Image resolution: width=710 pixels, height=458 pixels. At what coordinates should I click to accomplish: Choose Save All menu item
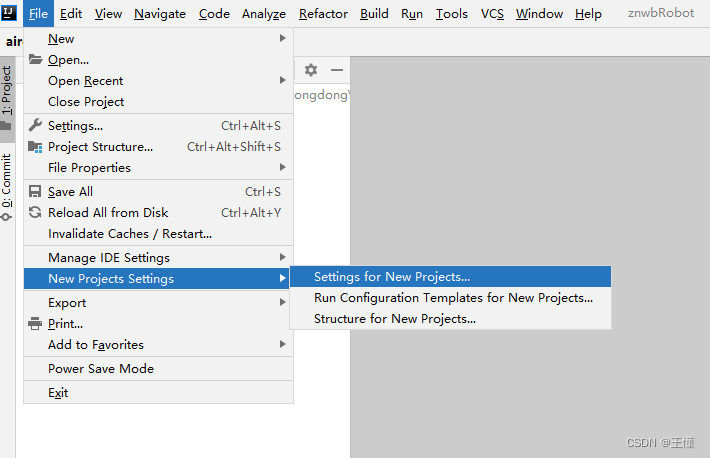pos(158,192)
